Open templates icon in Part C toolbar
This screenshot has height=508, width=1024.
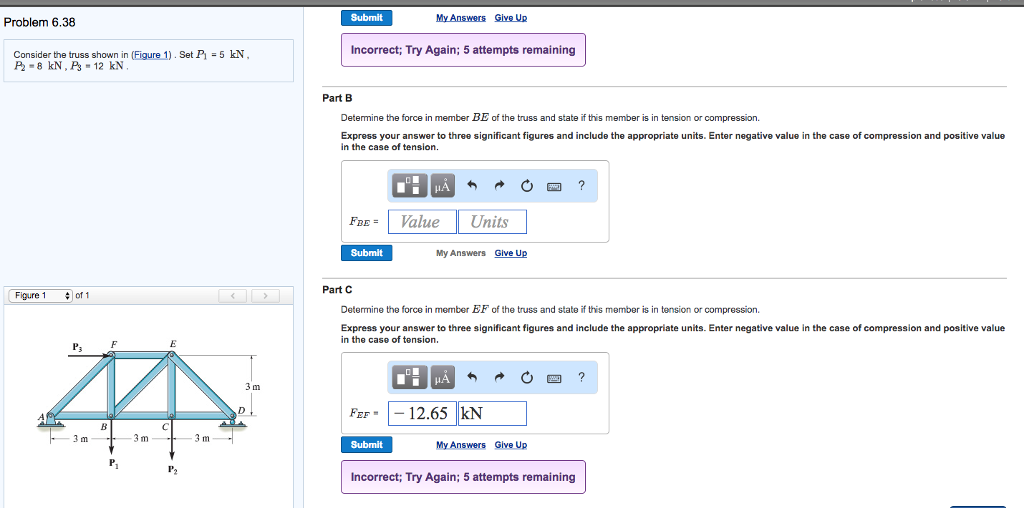[409, 377]
